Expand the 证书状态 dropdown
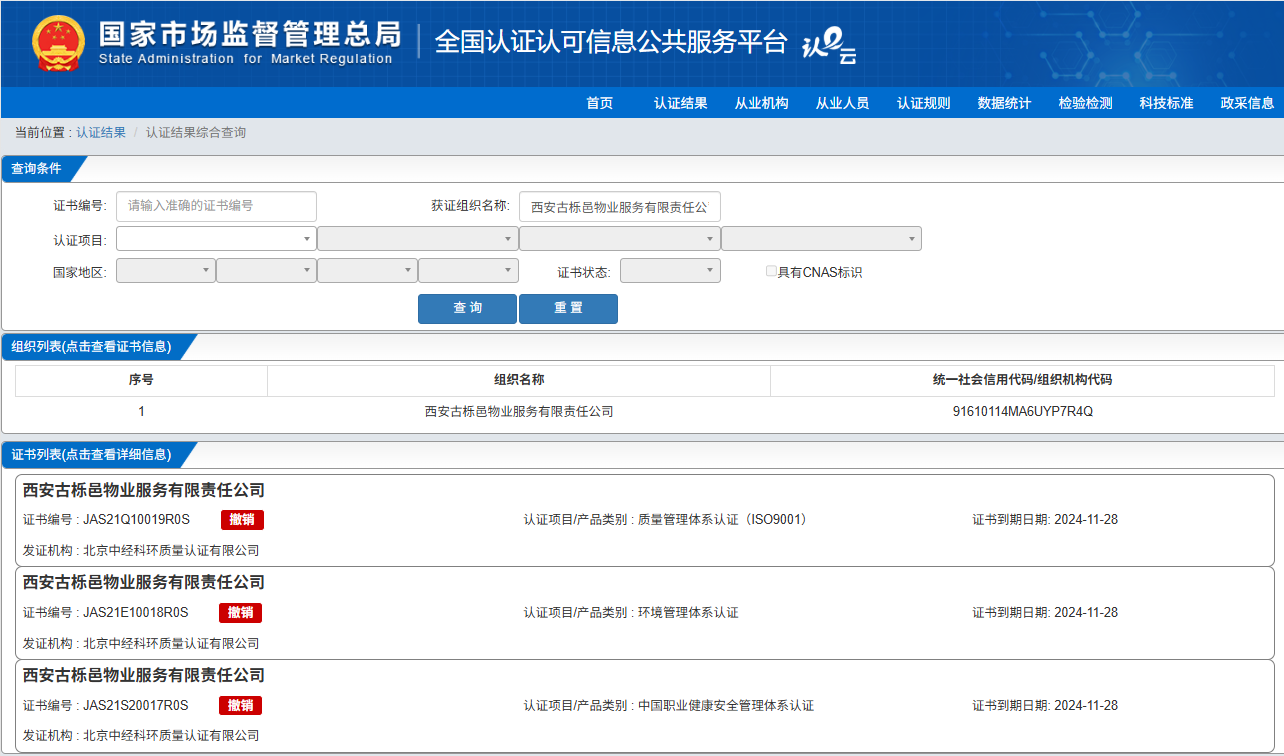This screenshot has width=1284, height=756. 669,271
